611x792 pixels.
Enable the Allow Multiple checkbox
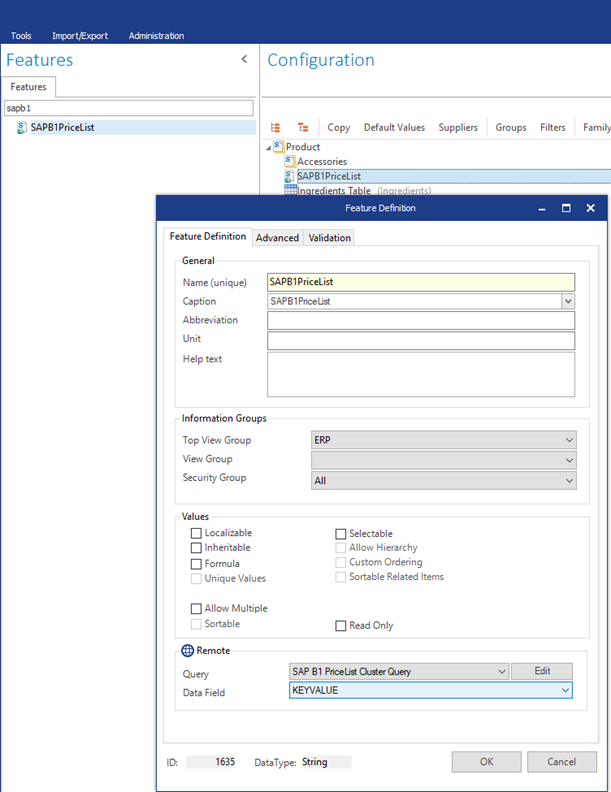196,609
